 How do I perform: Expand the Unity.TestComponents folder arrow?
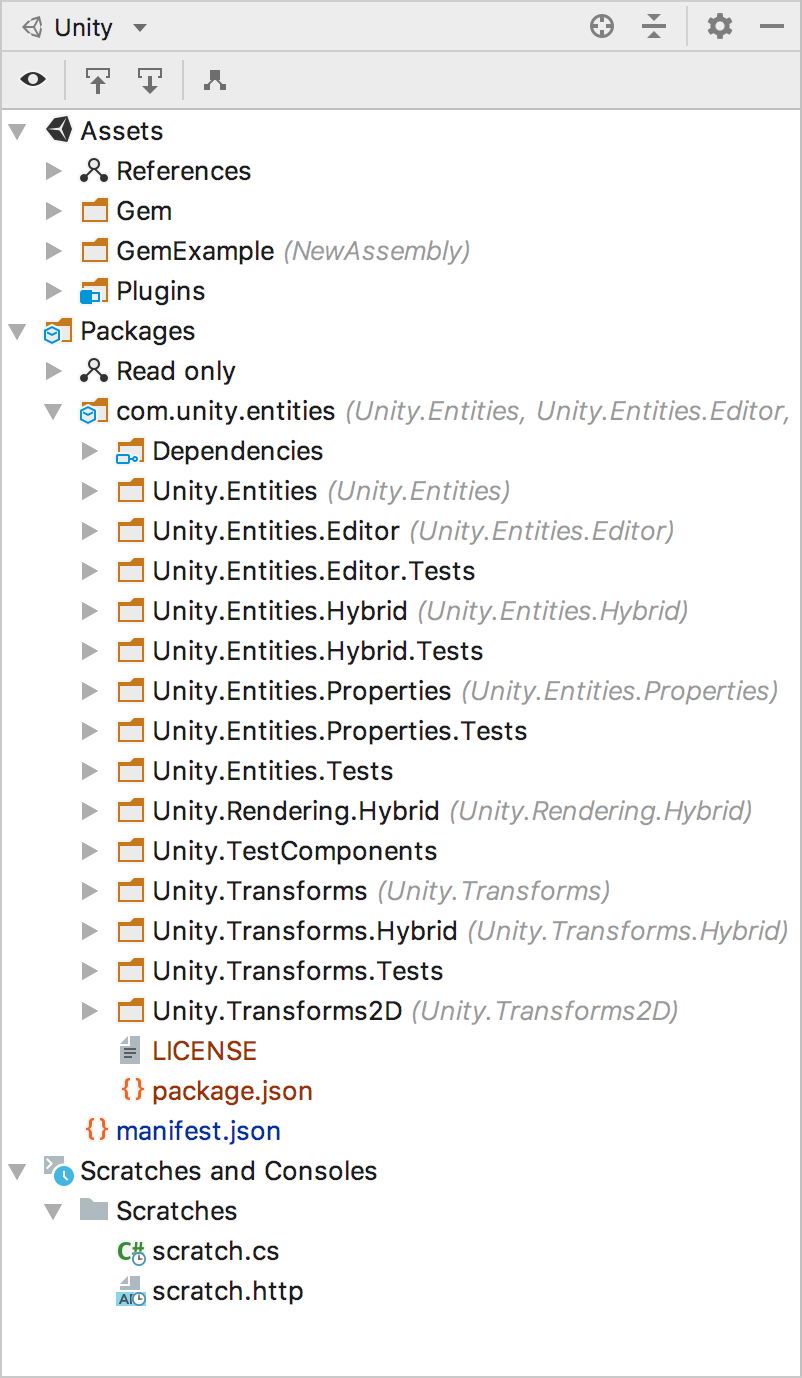90,851
